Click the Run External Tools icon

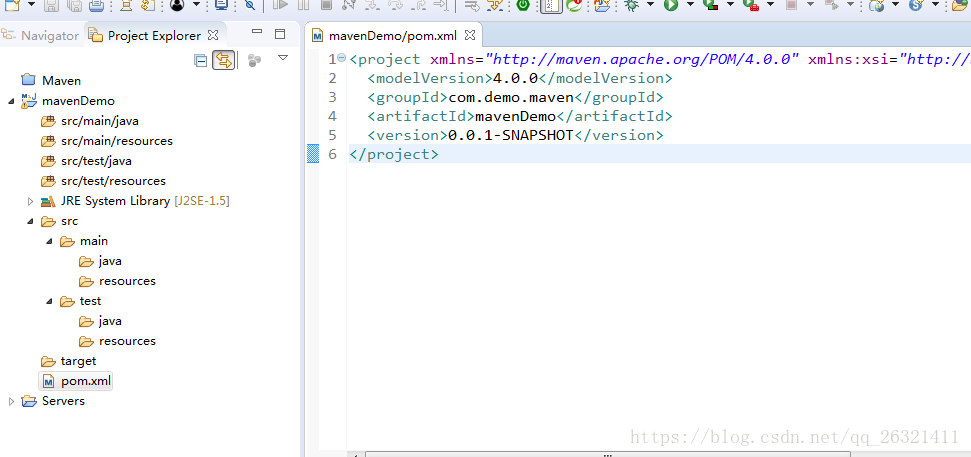pos(751,5)
